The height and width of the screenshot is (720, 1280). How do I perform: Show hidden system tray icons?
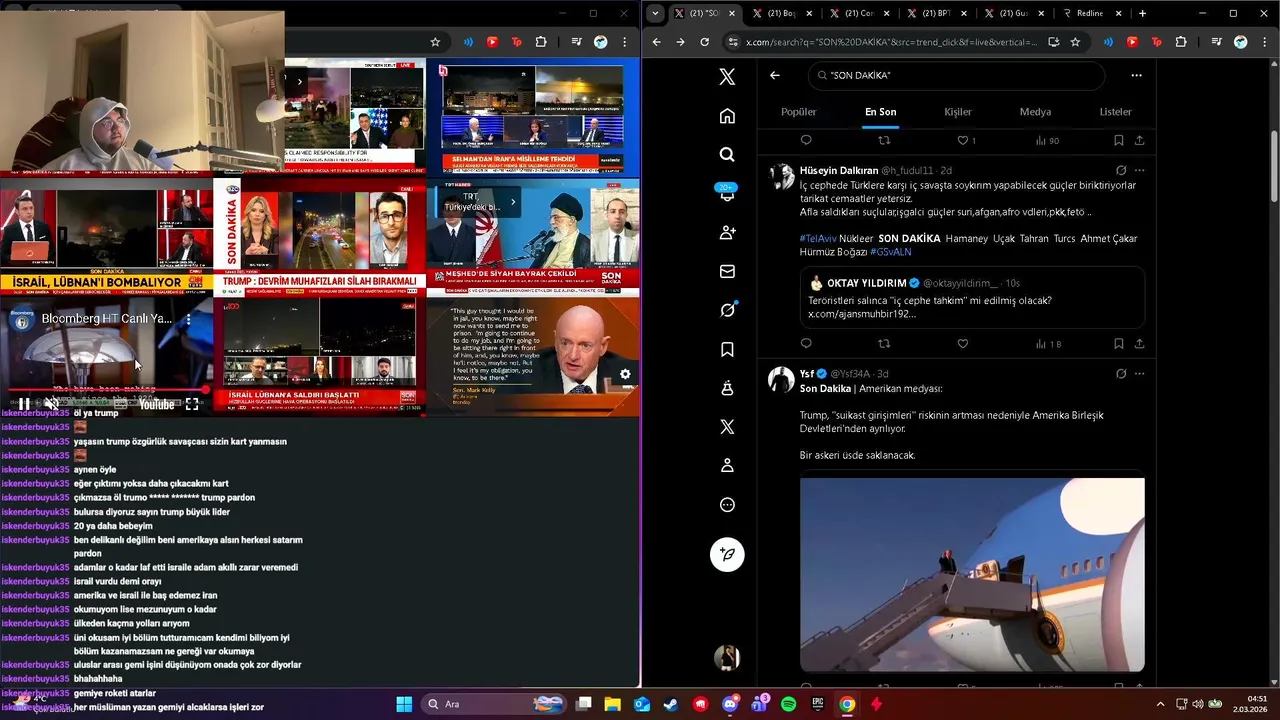1160,704
